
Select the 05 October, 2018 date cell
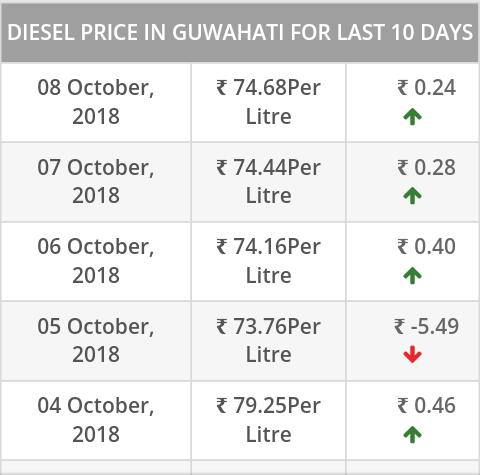(x=96, y=341)
